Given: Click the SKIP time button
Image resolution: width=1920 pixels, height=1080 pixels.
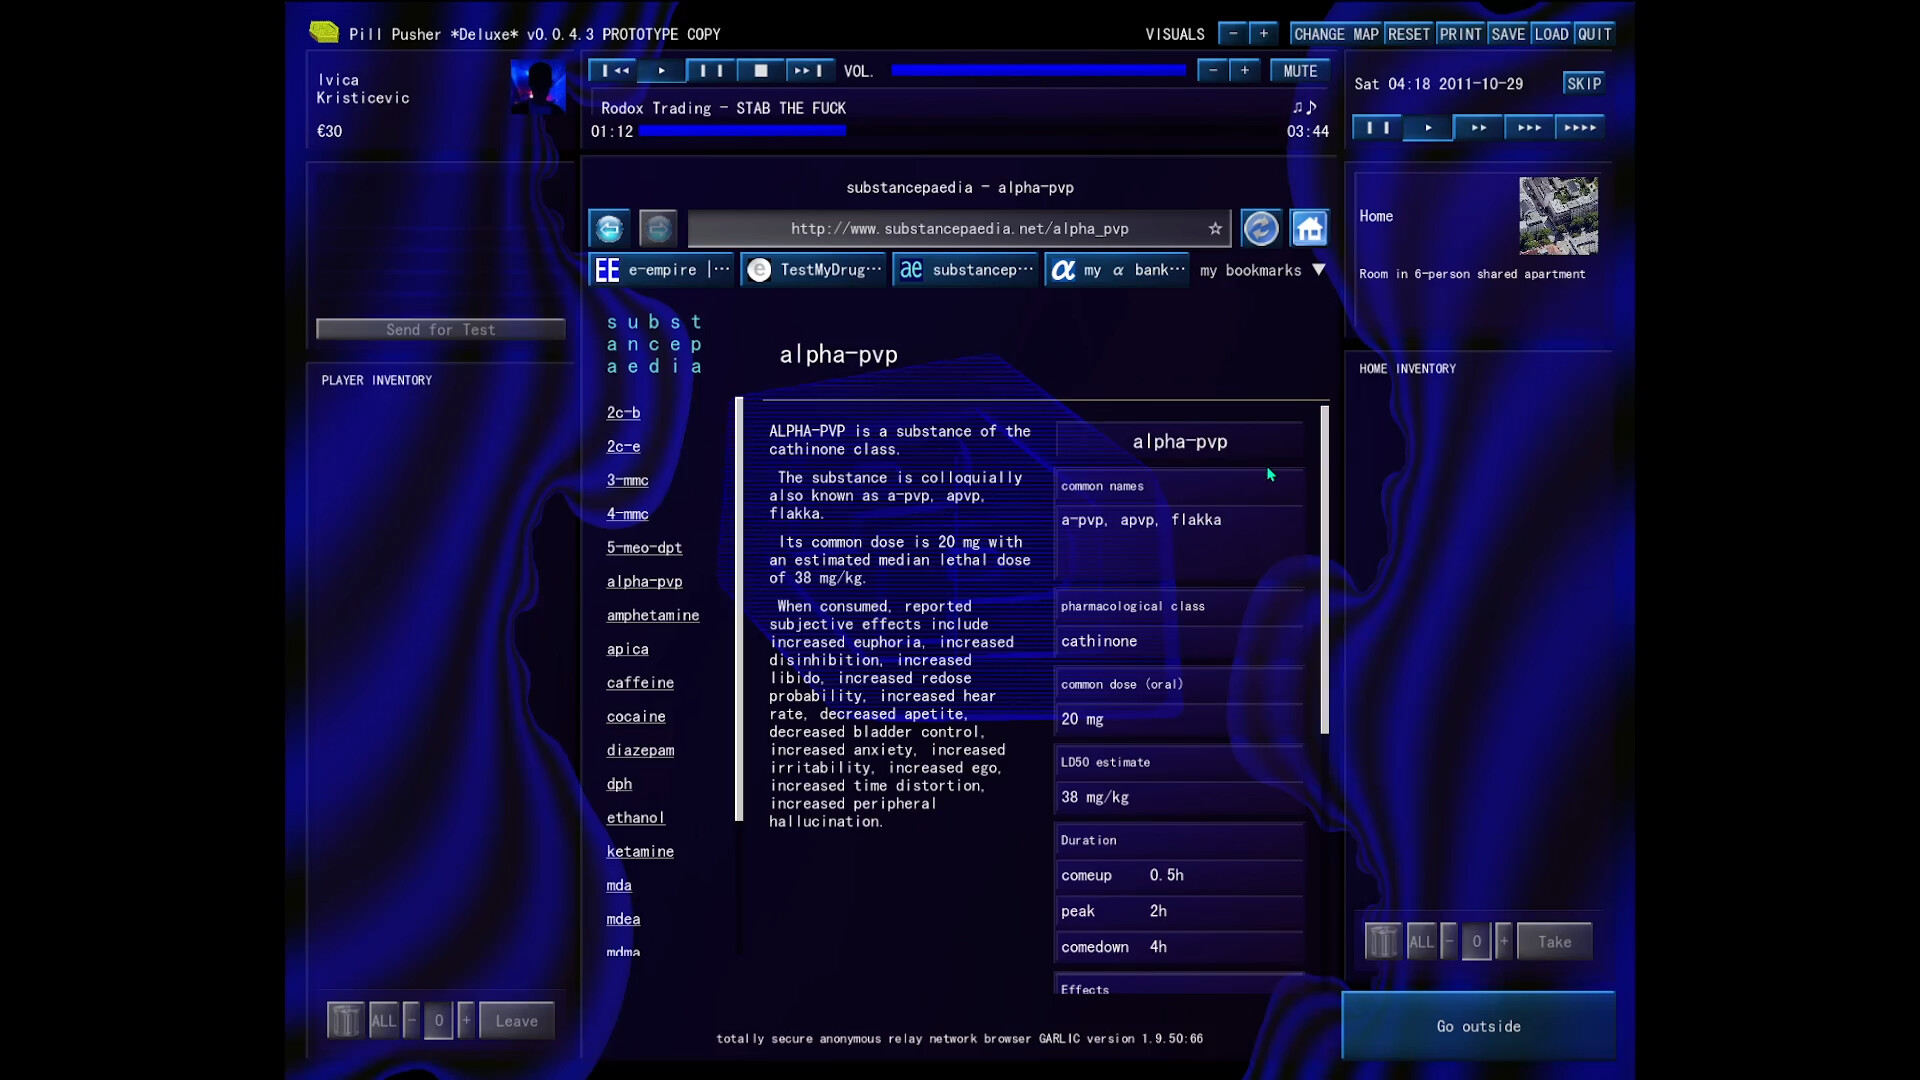Looking at the screenshot, I should 1584,84.
